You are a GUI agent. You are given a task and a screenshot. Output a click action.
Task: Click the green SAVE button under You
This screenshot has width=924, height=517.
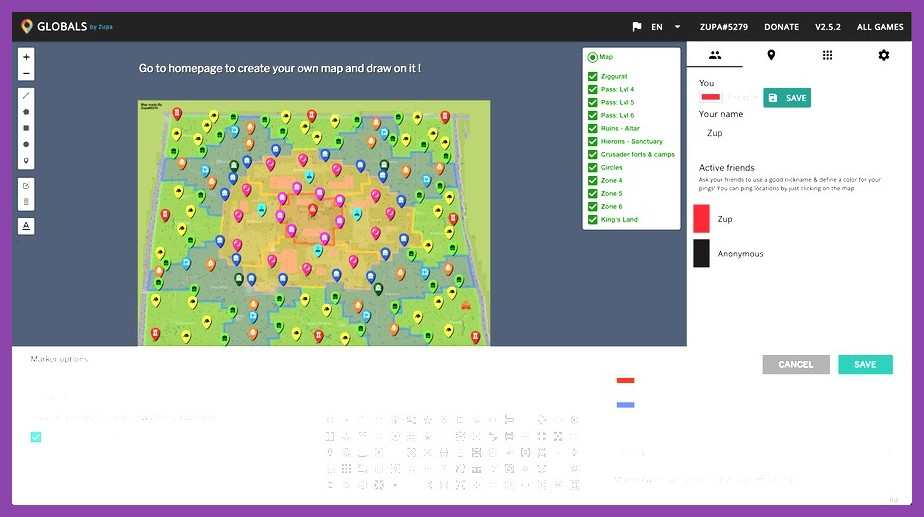point(787,98)
